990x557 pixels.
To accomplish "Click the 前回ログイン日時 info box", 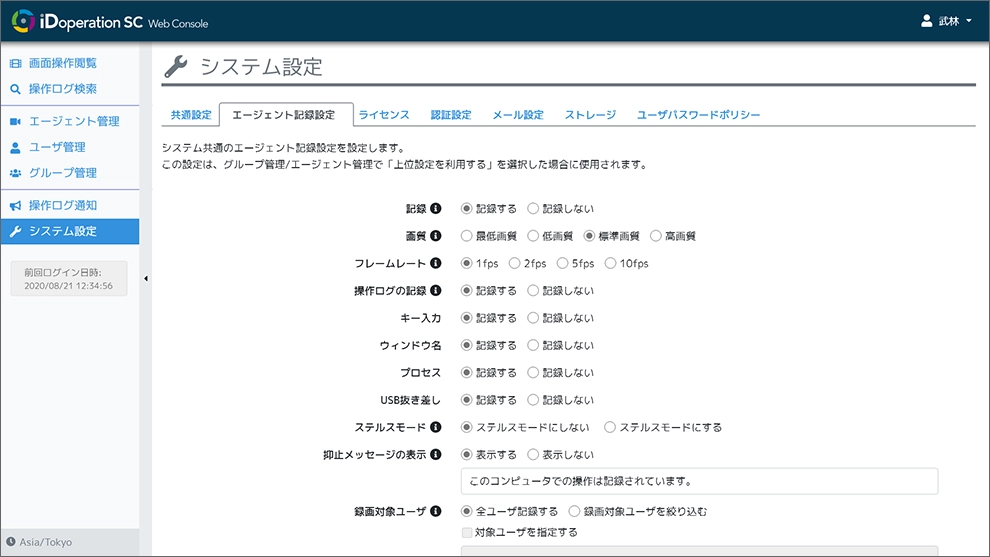I will [x=69, y=278].
